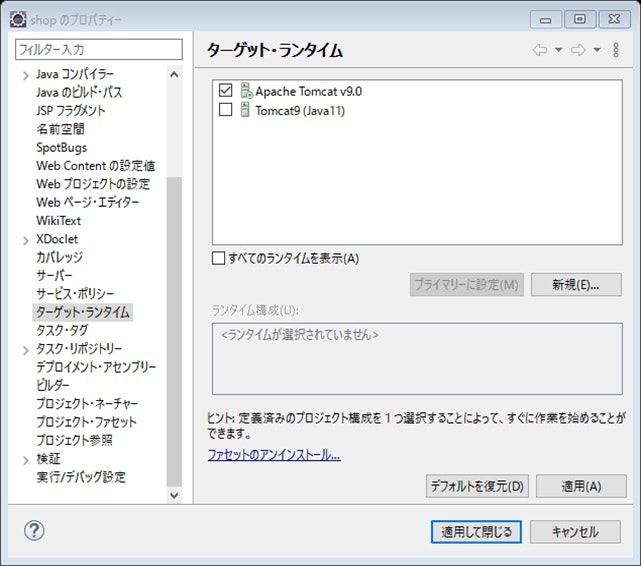Select the Tomcat9 (Java11) label
The height and width of the screenshot is (566, 641).
point(300,110)
